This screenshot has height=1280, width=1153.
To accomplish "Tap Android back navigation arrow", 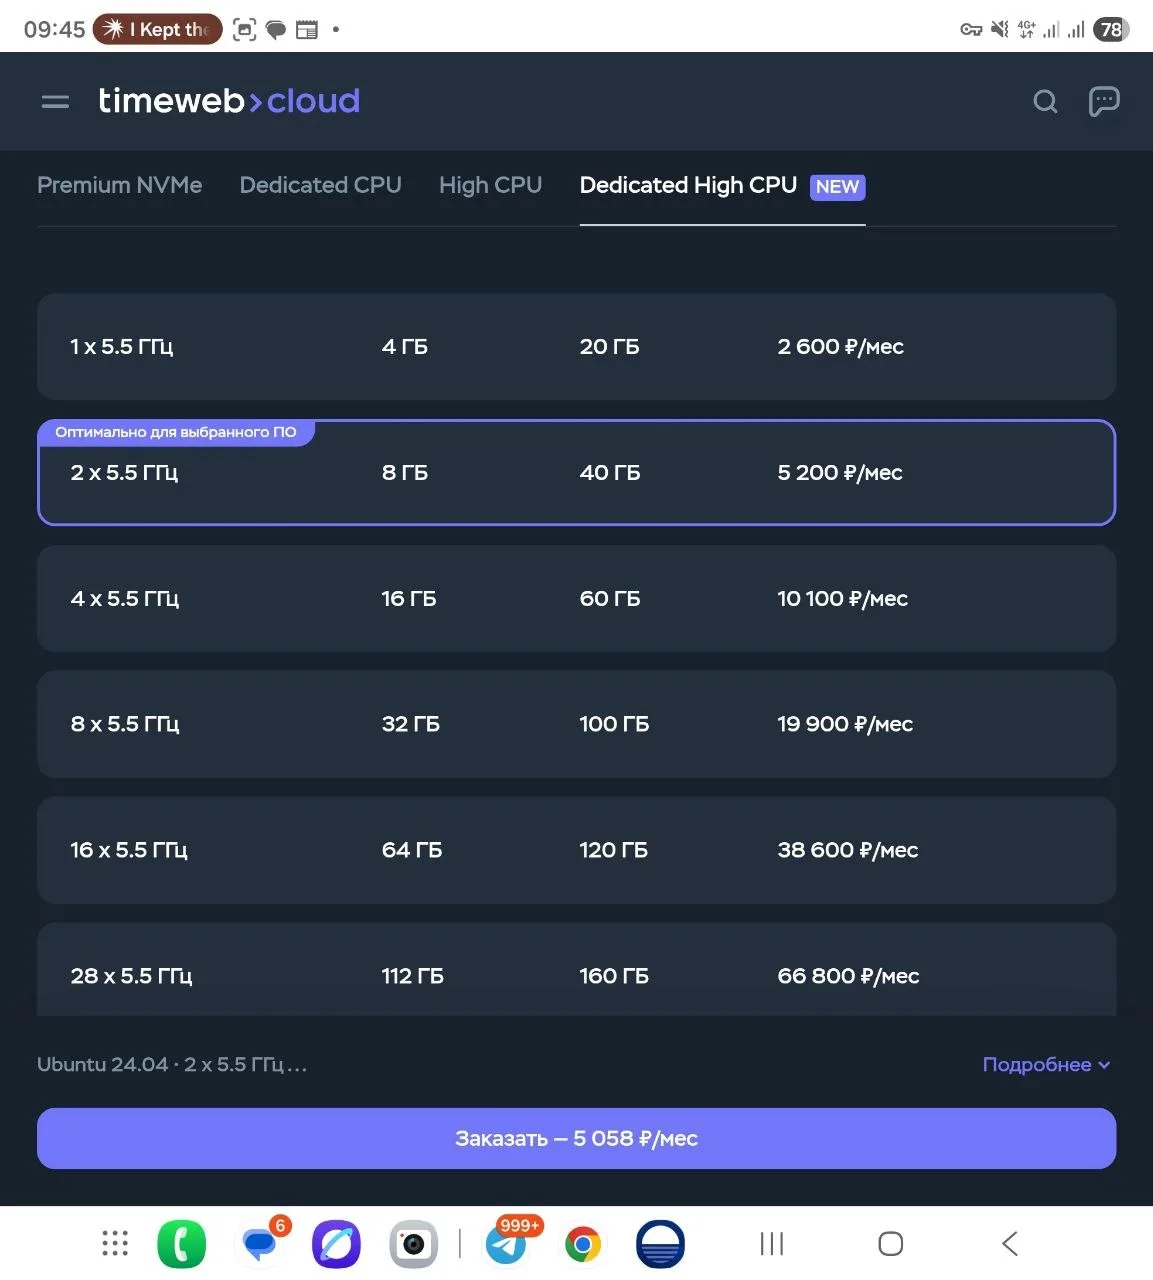I will coord(1010,1244).
